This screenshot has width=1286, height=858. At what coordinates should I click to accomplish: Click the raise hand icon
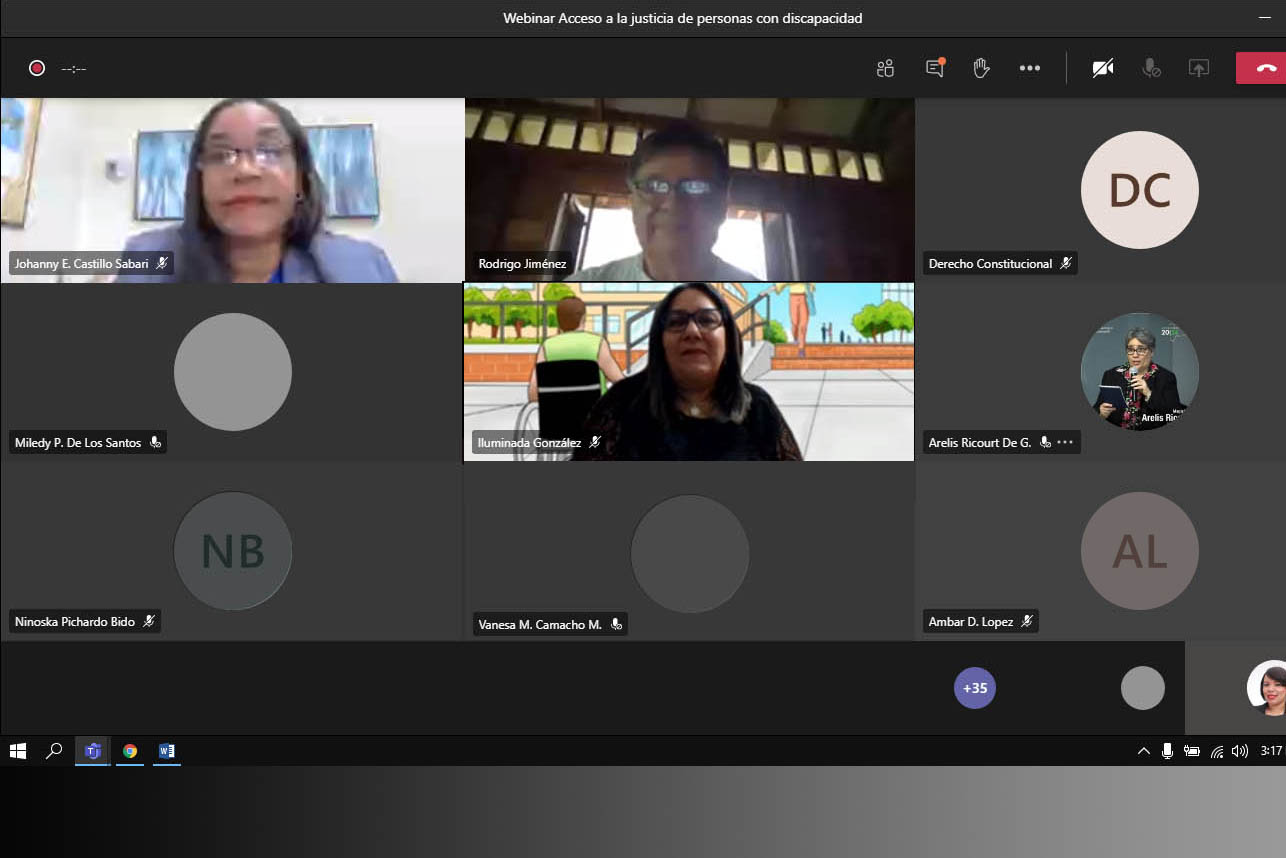pyautogui.click(x=981, y=68)
